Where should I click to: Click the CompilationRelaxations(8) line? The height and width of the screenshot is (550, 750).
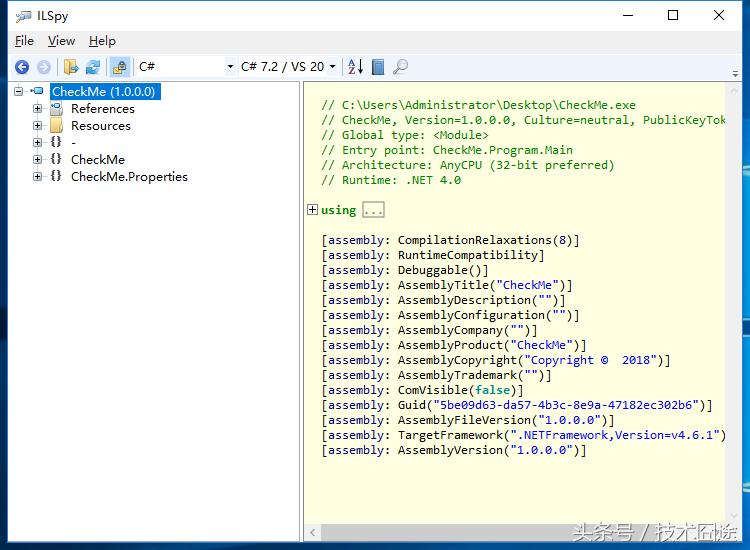[451, 240]
